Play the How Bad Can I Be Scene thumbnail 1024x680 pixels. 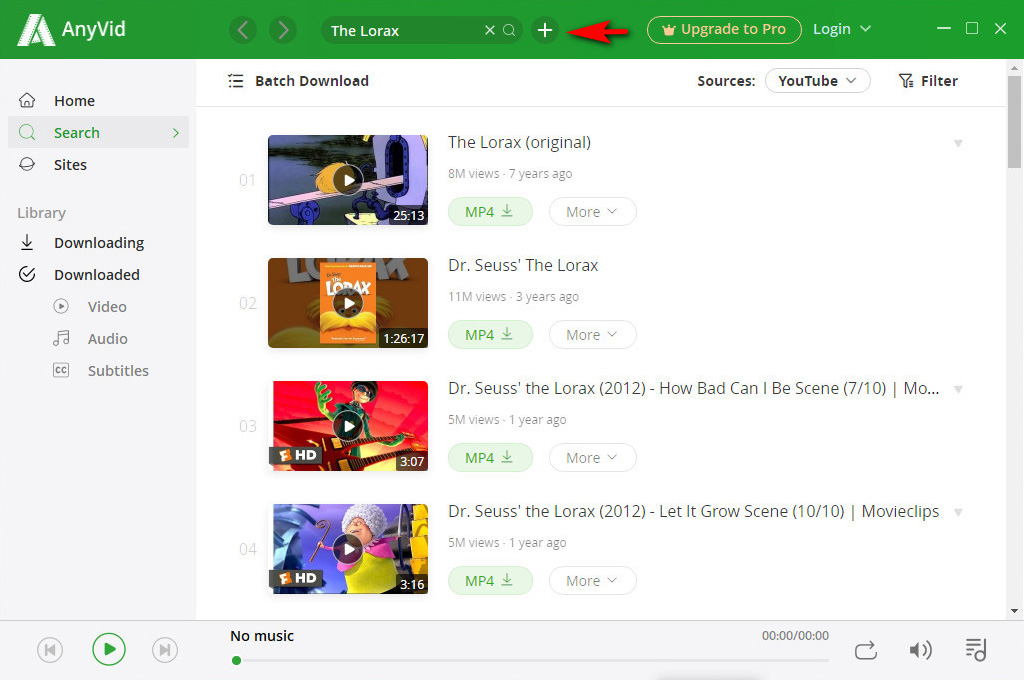(348, 426)
